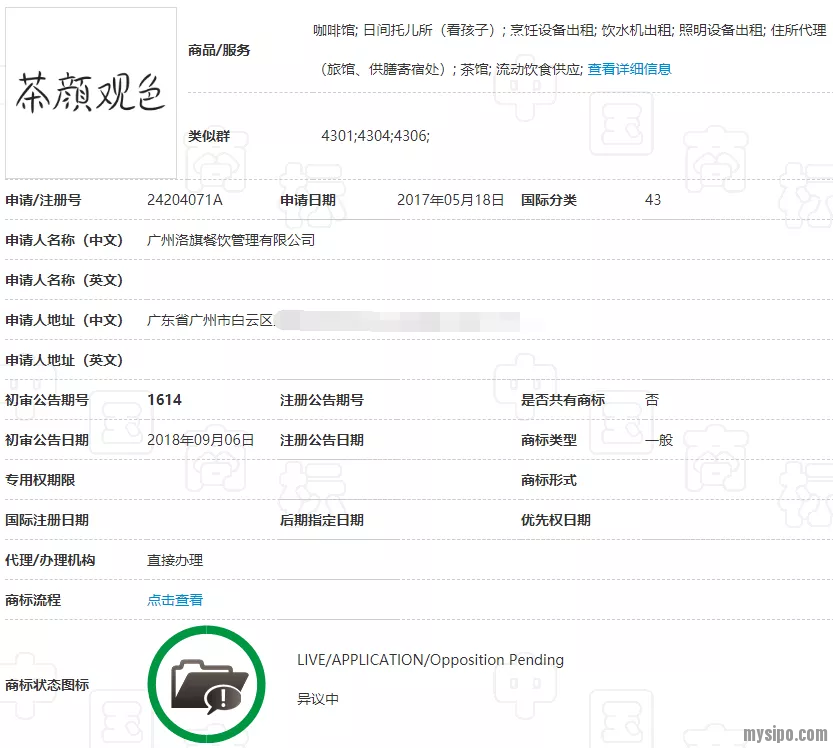Image resolution: width=833 pixels, height=748 pixels.
Task: Click the similar group codes 4301;4304;4306;
Action: pyautogui.click(x=375, y=136)
